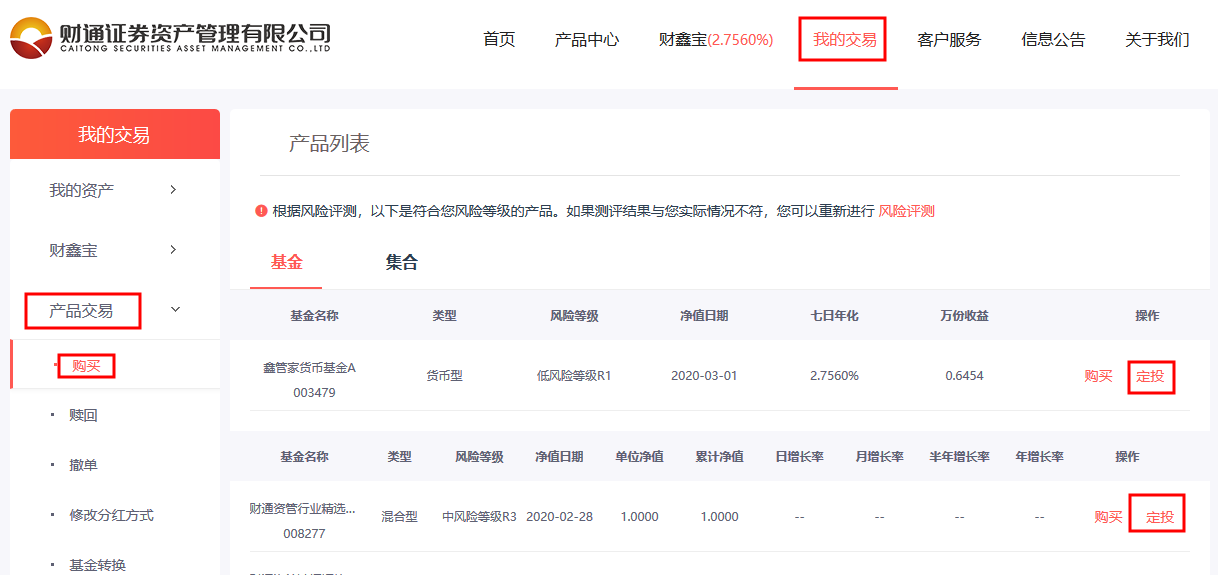Image resolution: width=1218 pixels, height=575 pixels.
Task: Select 购买 in the sidebar submenu
Action: tap(86, 366)
